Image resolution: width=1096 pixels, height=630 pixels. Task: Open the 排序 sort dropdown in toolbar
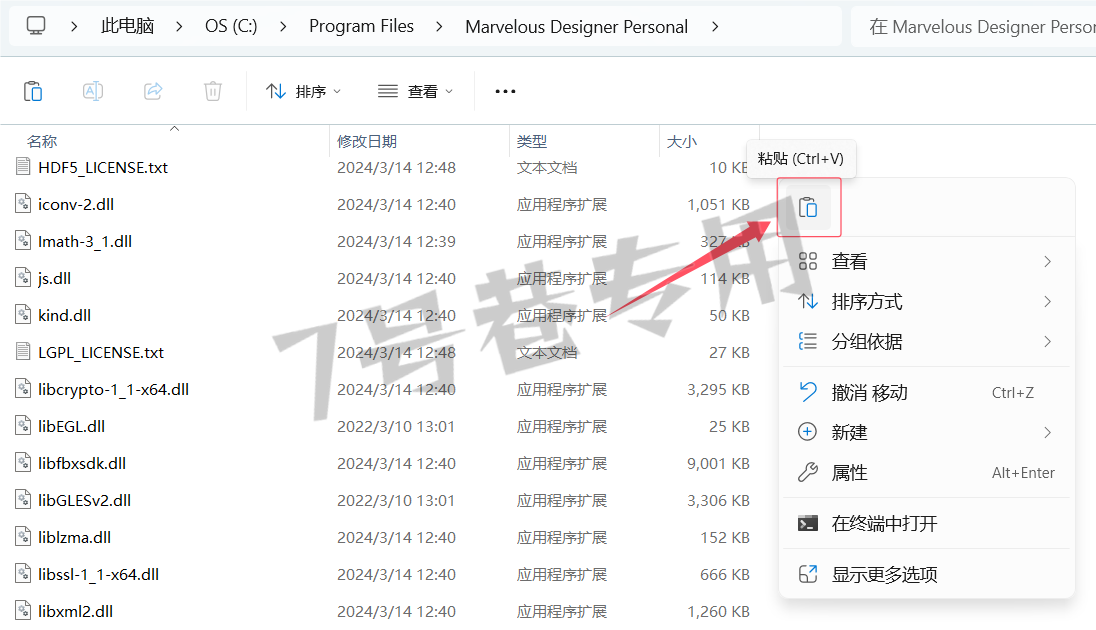click(303, 92)
